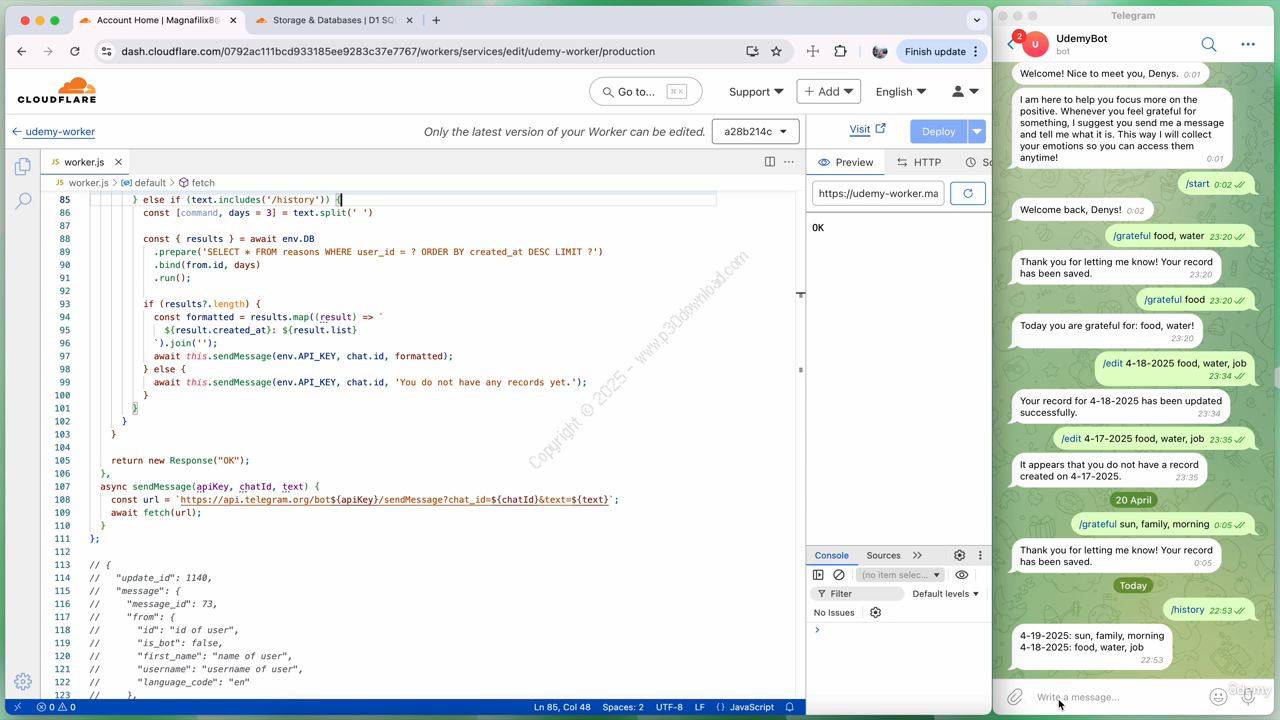The width and height of the screenshot is (1280, 720).
Task: Open No Issues settings gear
Action: tap(875, 612)
